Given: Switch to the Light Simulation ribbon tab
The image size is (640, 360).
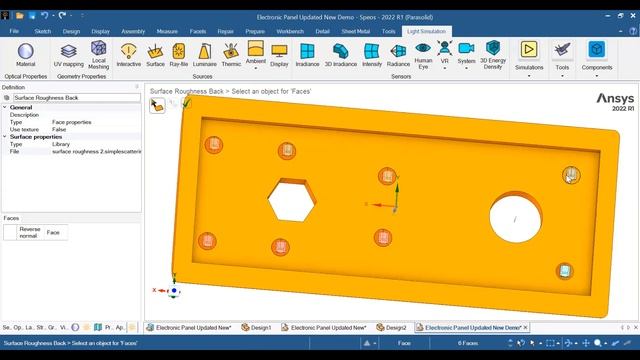Looking at the screenshot, I should pos(427,31).
